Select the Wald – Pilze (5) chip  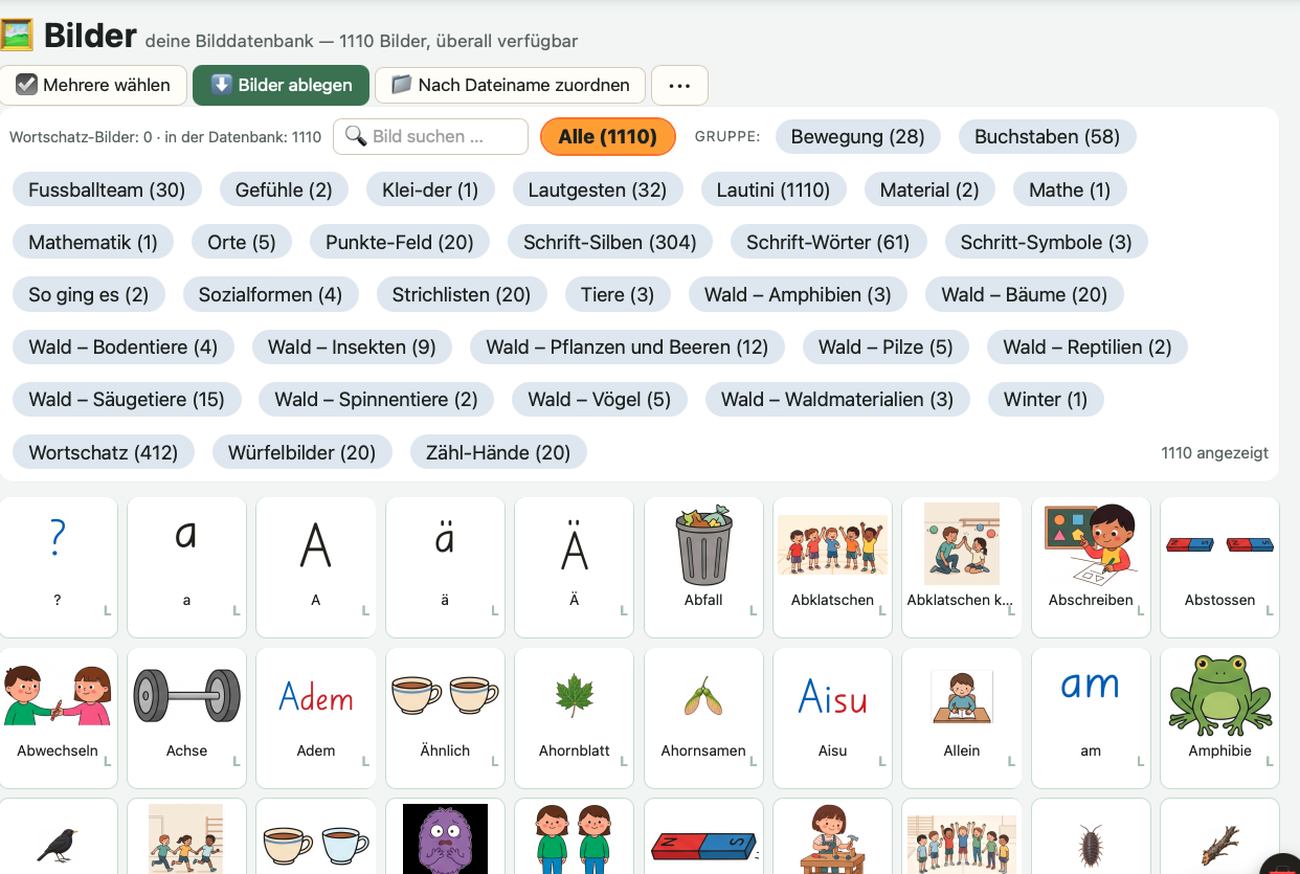pos(886,347)
